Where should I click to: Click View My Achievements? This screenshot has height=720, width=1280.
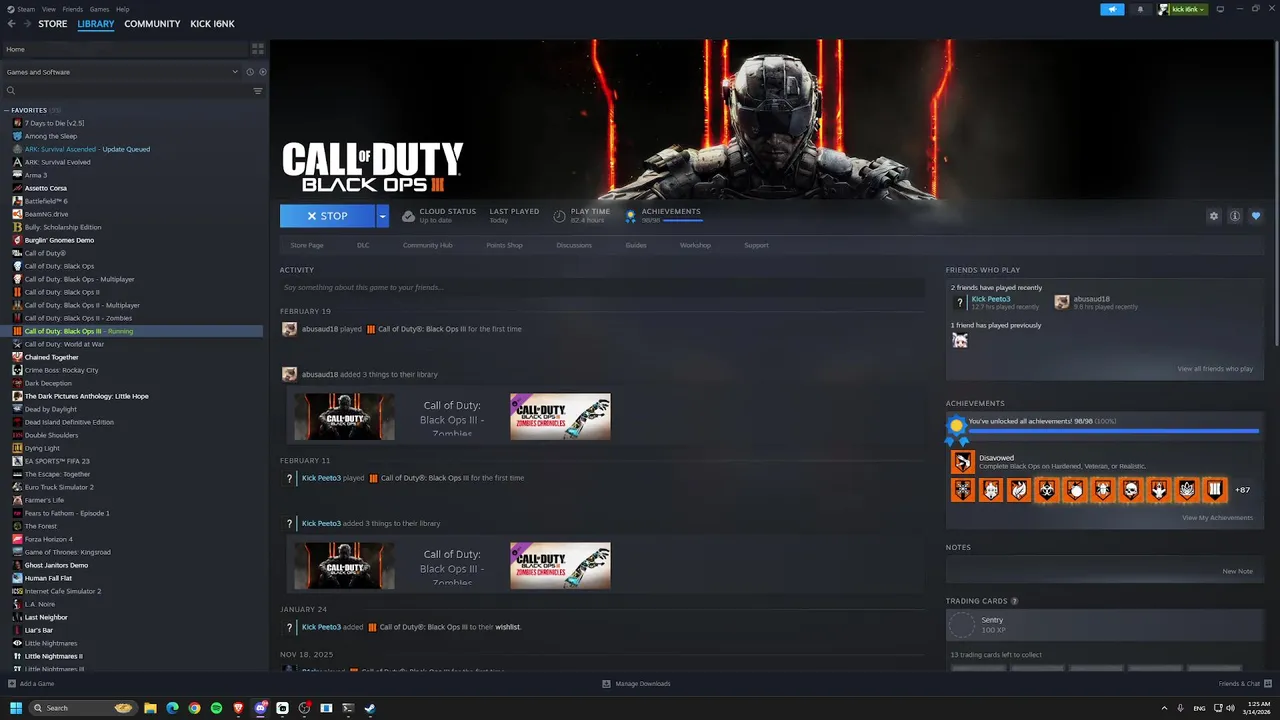(x=1217, y=518)
